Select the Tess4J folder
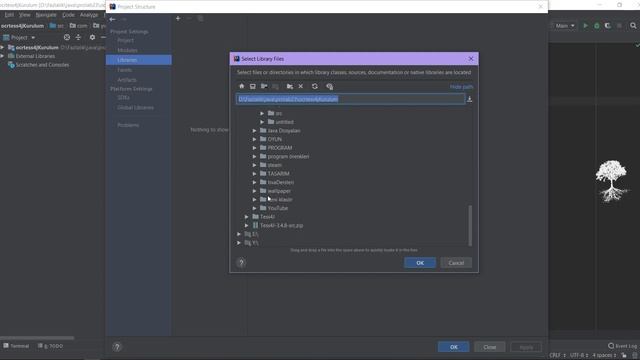This screenshot has width=640, height=360. click(267, 217)
